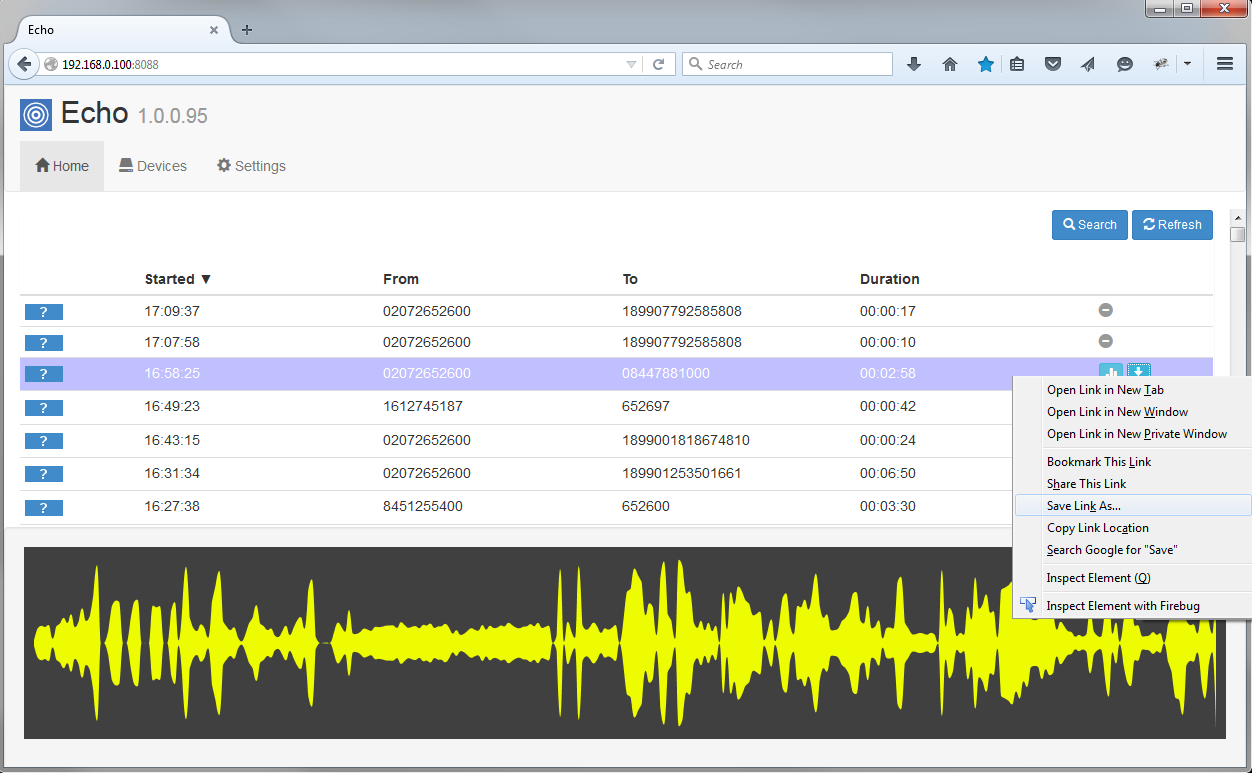Select the 00:06:50 duration cell
This screenshot has width=1252, height=773.
pos(888,473)
